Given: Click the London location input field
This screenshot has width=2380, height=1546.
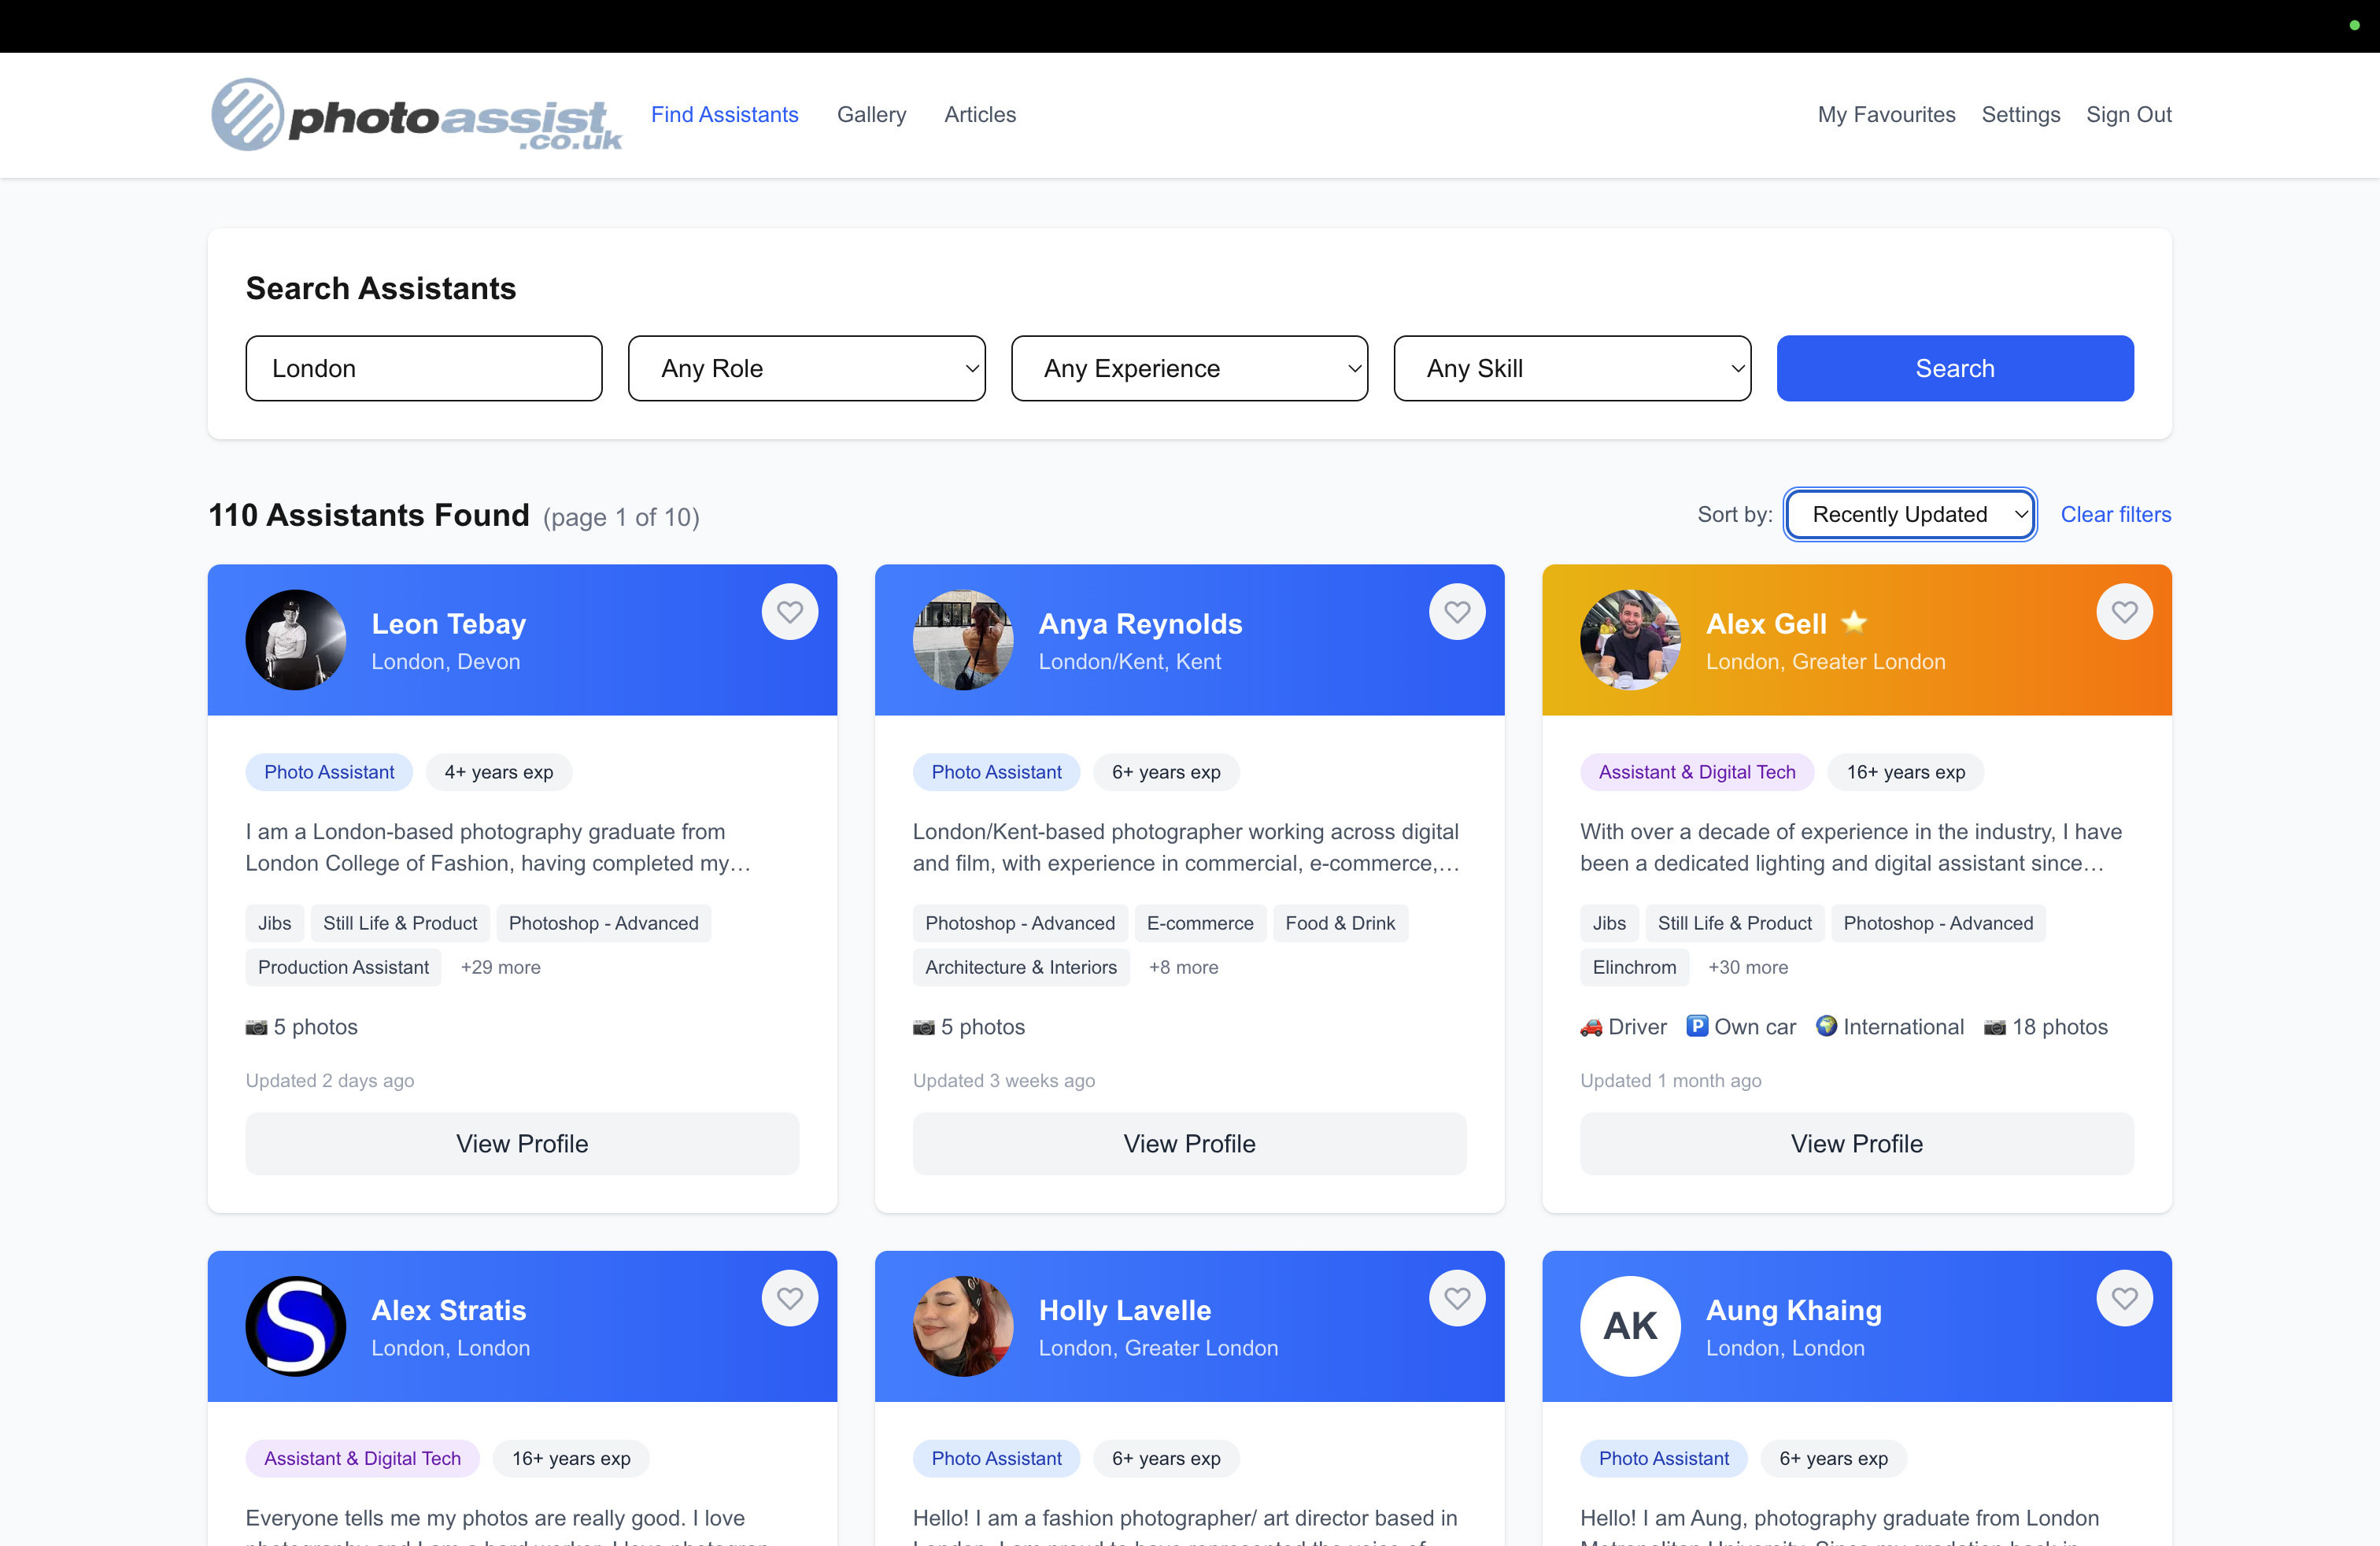Looking at the screenshot, I should (x=424, y=368).
